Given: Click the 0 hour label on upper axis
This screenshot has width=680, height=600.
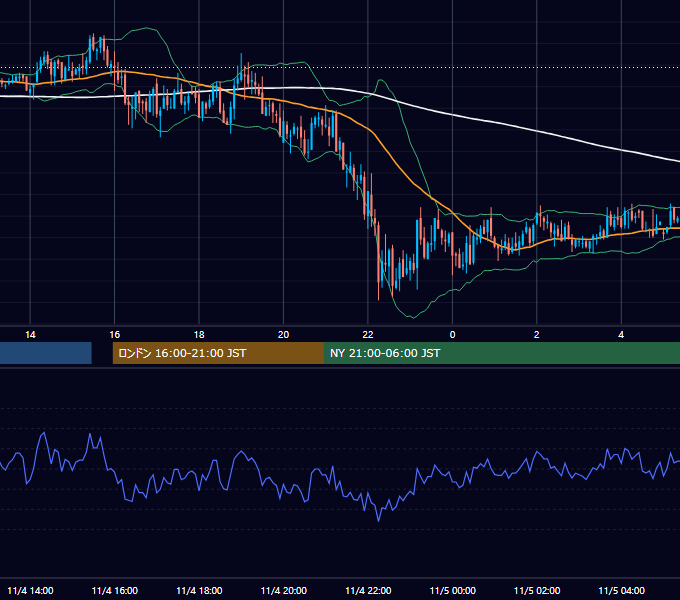Looking at the screenshot, I should [452, 335].
